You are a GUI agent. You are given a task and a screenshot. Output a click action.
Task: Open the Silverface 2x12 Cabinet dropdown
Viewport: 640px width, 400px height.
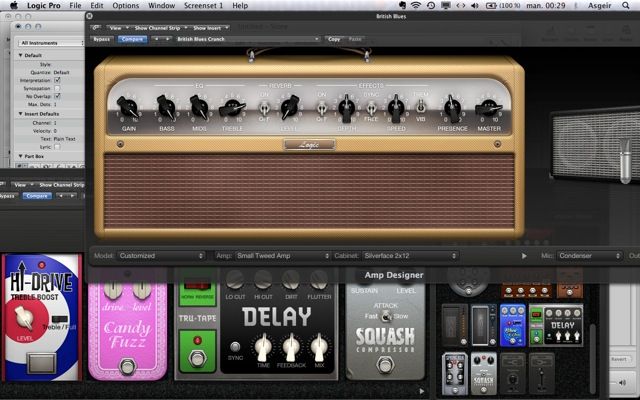[410, 256]
